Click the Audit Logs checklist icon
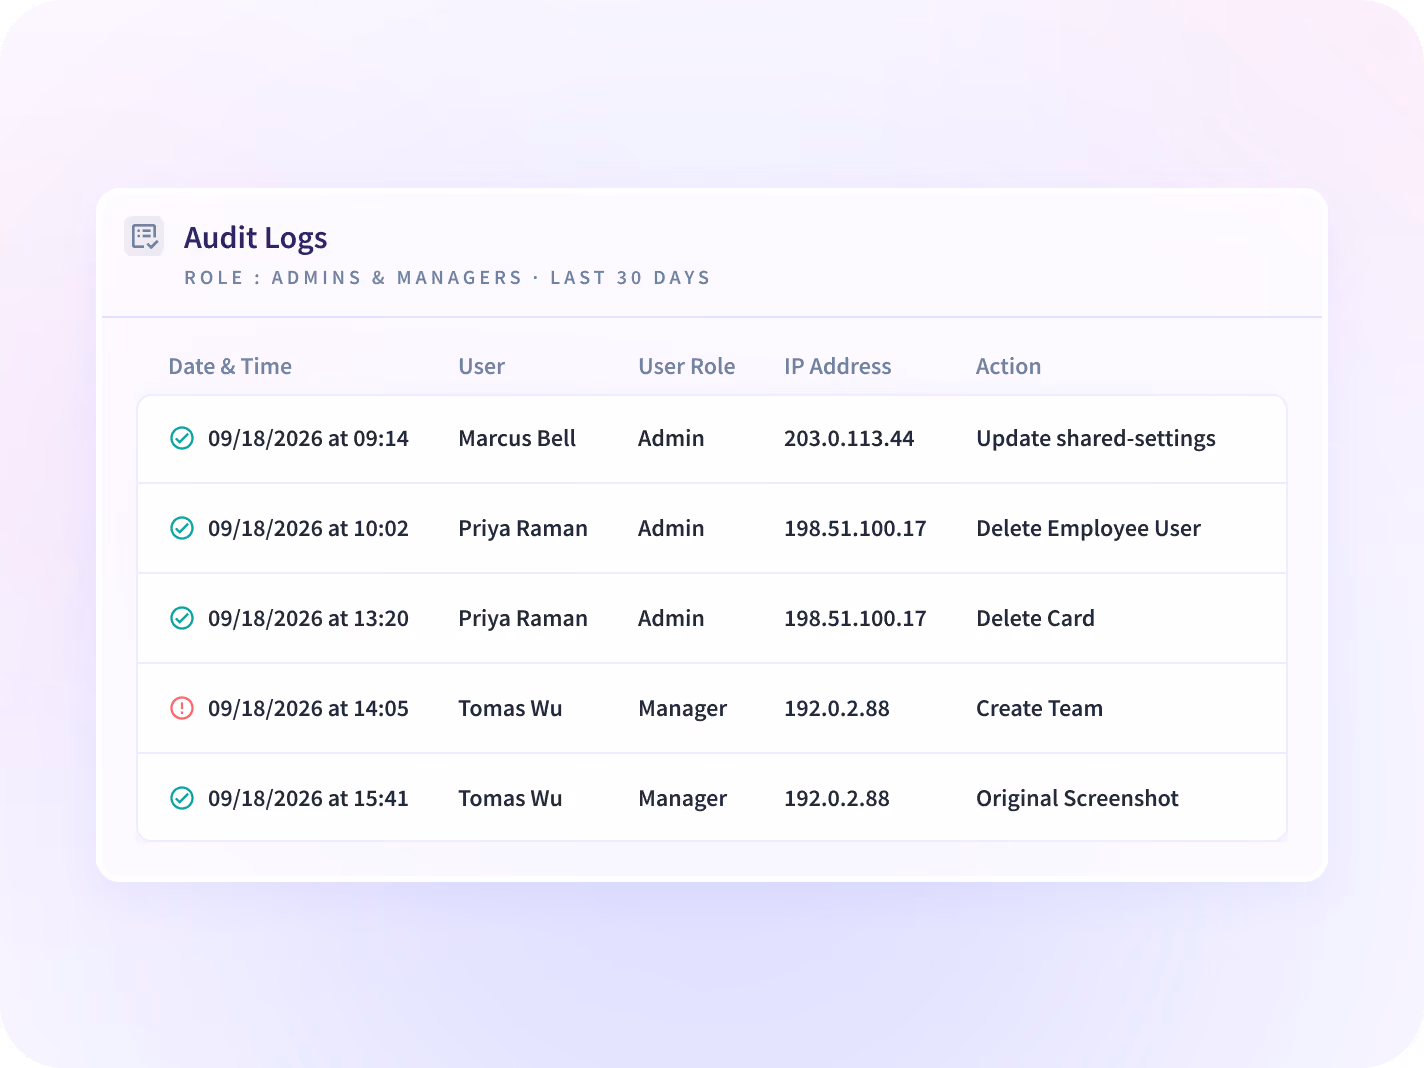This screenshot has height=1068, width=1424. [x=144, y=237]
